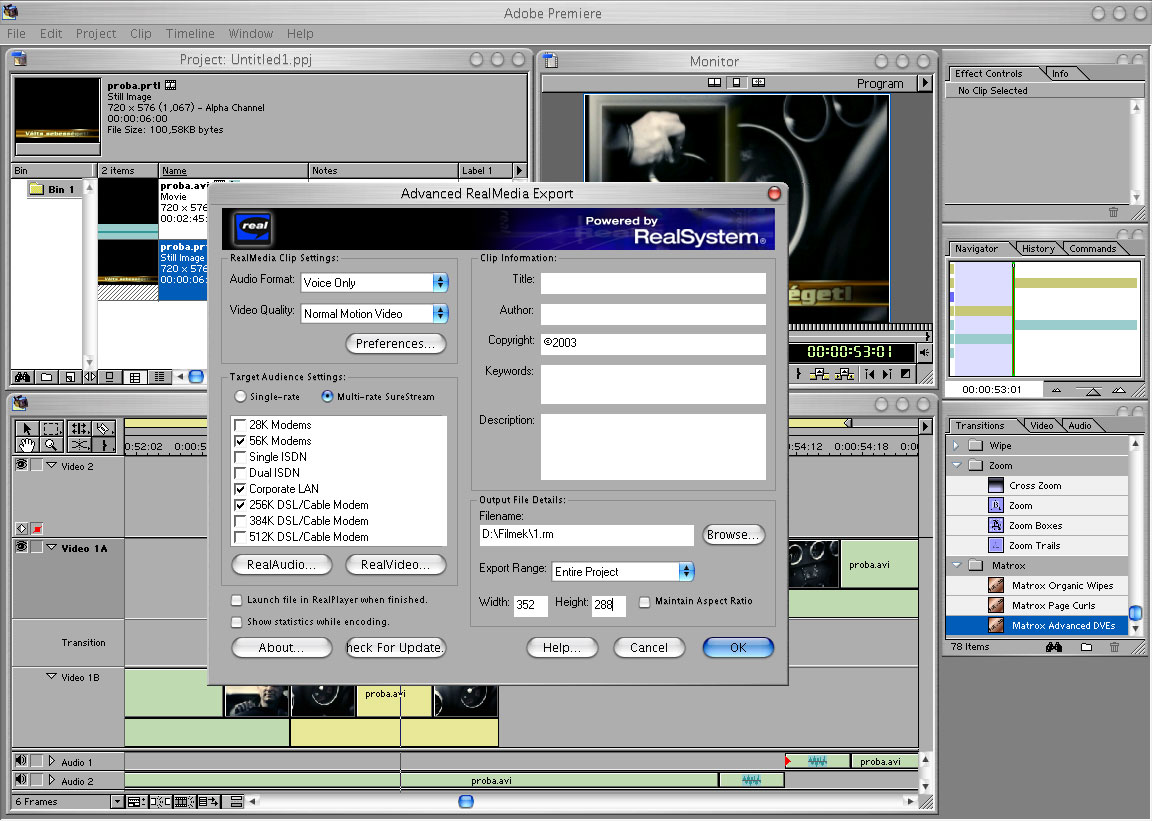Switch to the History tab

pyautogui.click(x=1037, y=248)
